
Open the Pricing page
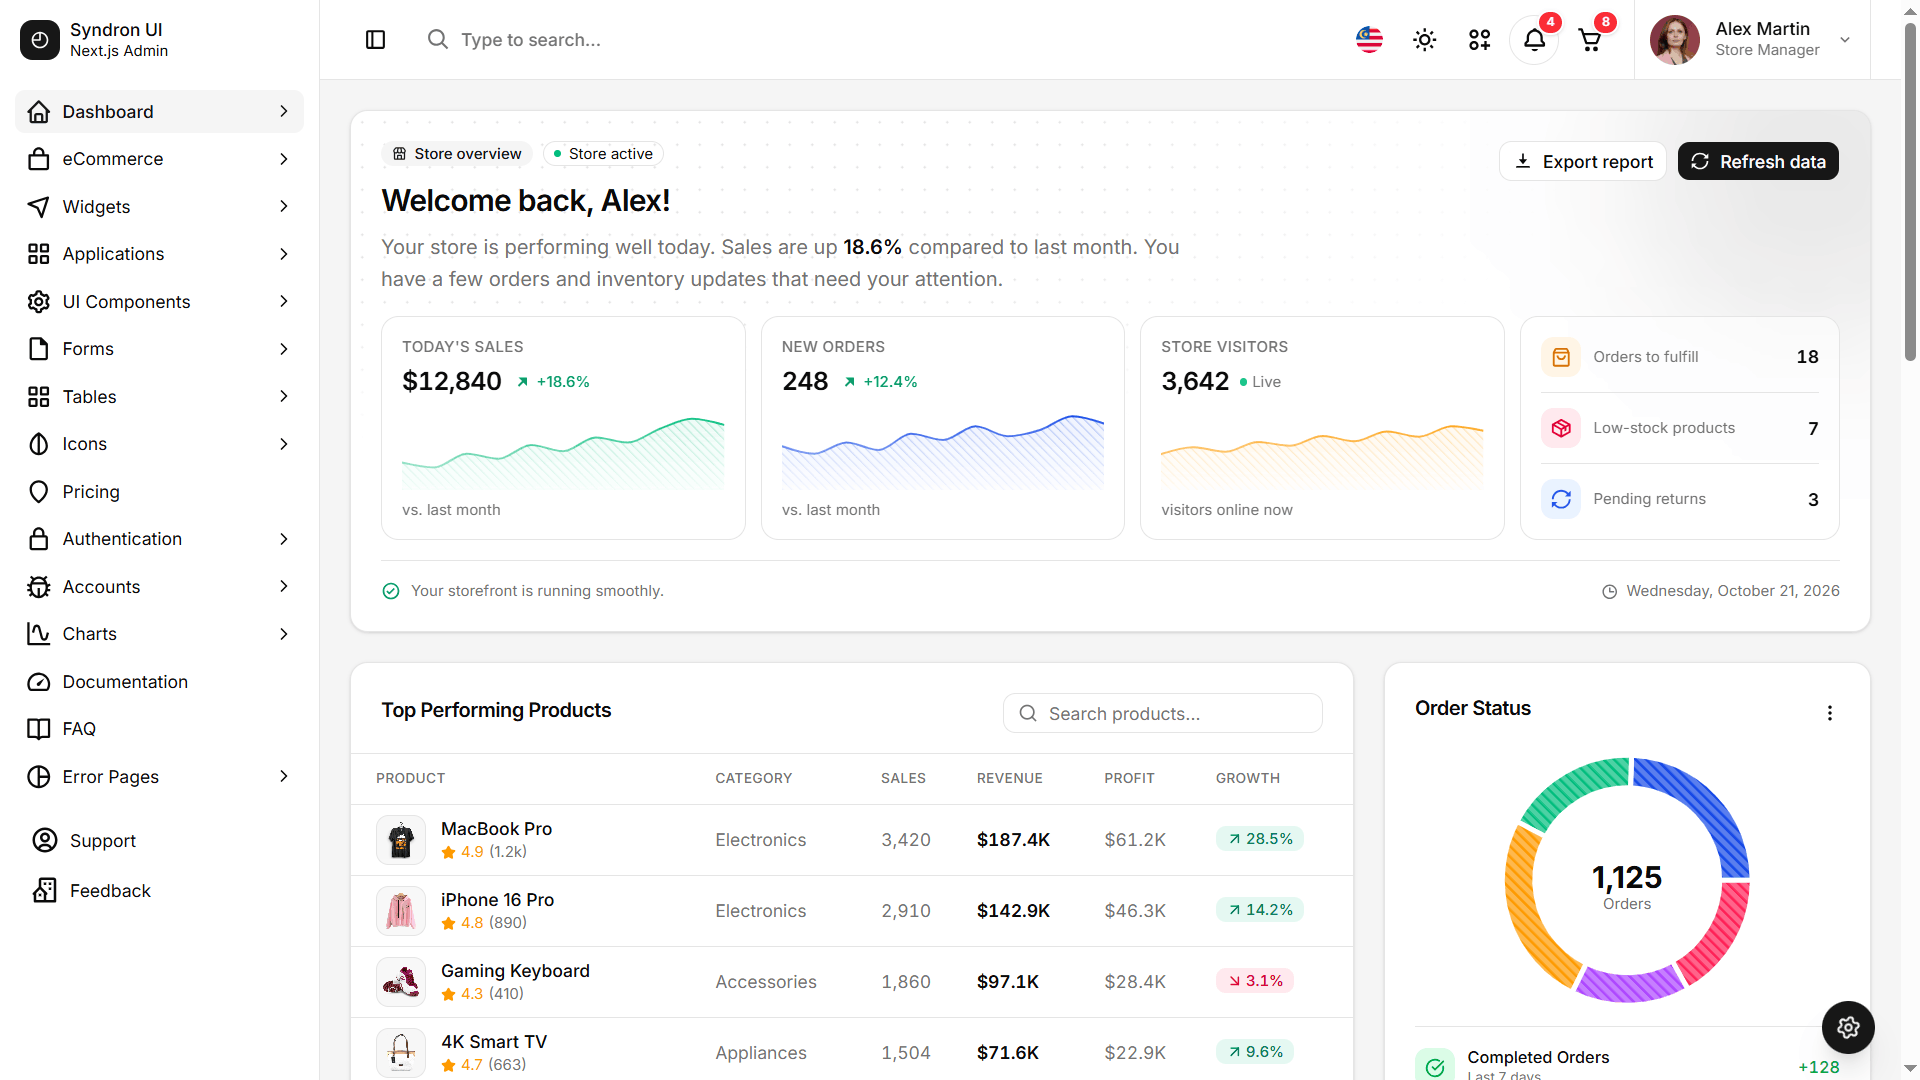click(x=160, y=492)
